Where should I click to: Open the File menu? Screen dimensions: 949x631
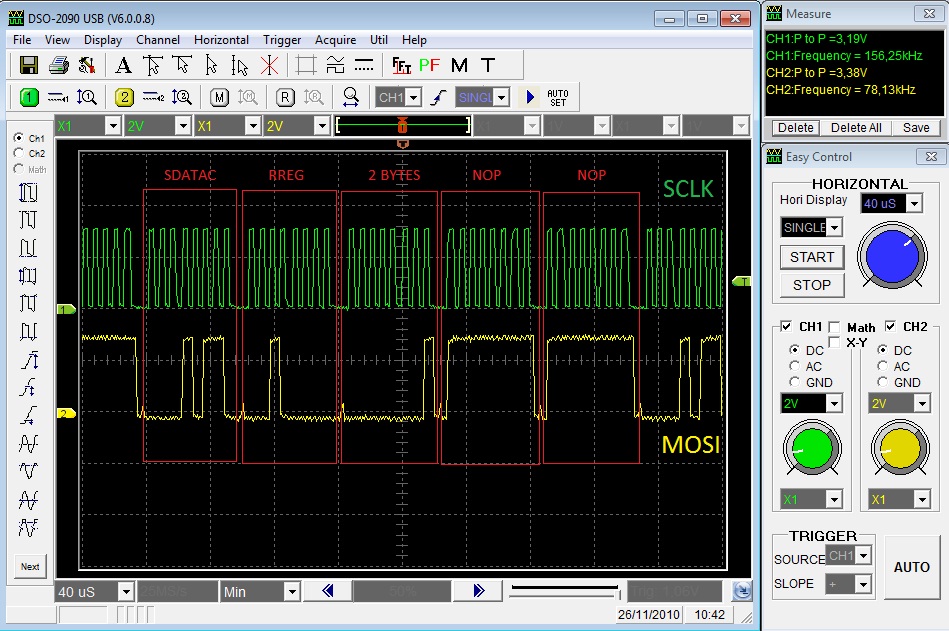(22, 40)
